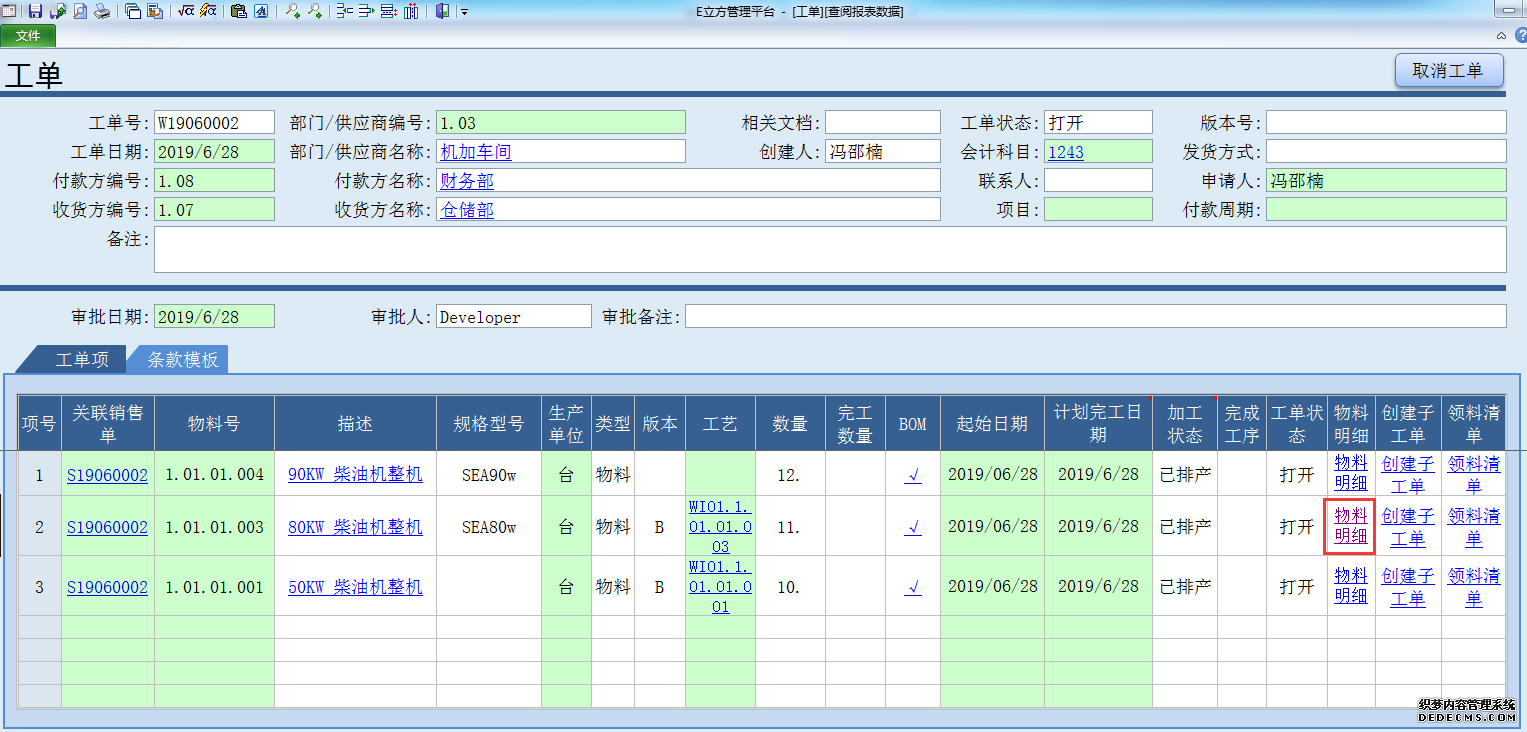Click the 工单号 field W19060002

pos(214,122)
